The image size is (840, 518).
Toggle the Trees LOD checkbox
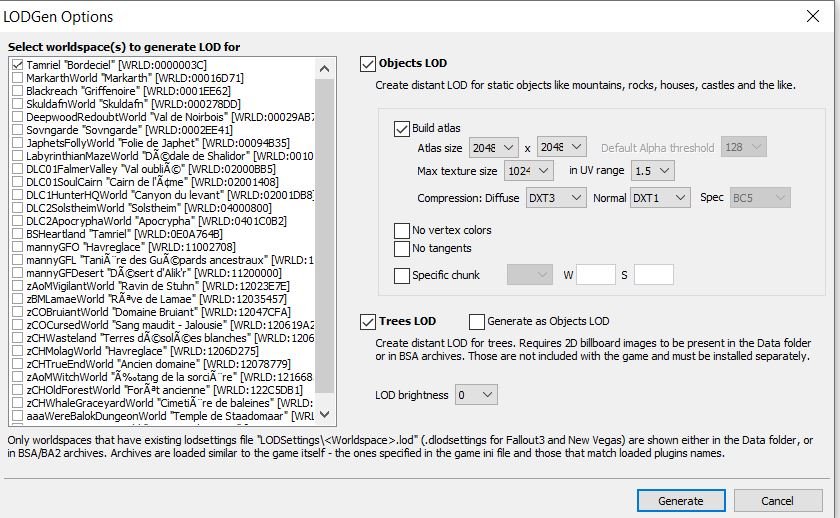tap(368, 322)
